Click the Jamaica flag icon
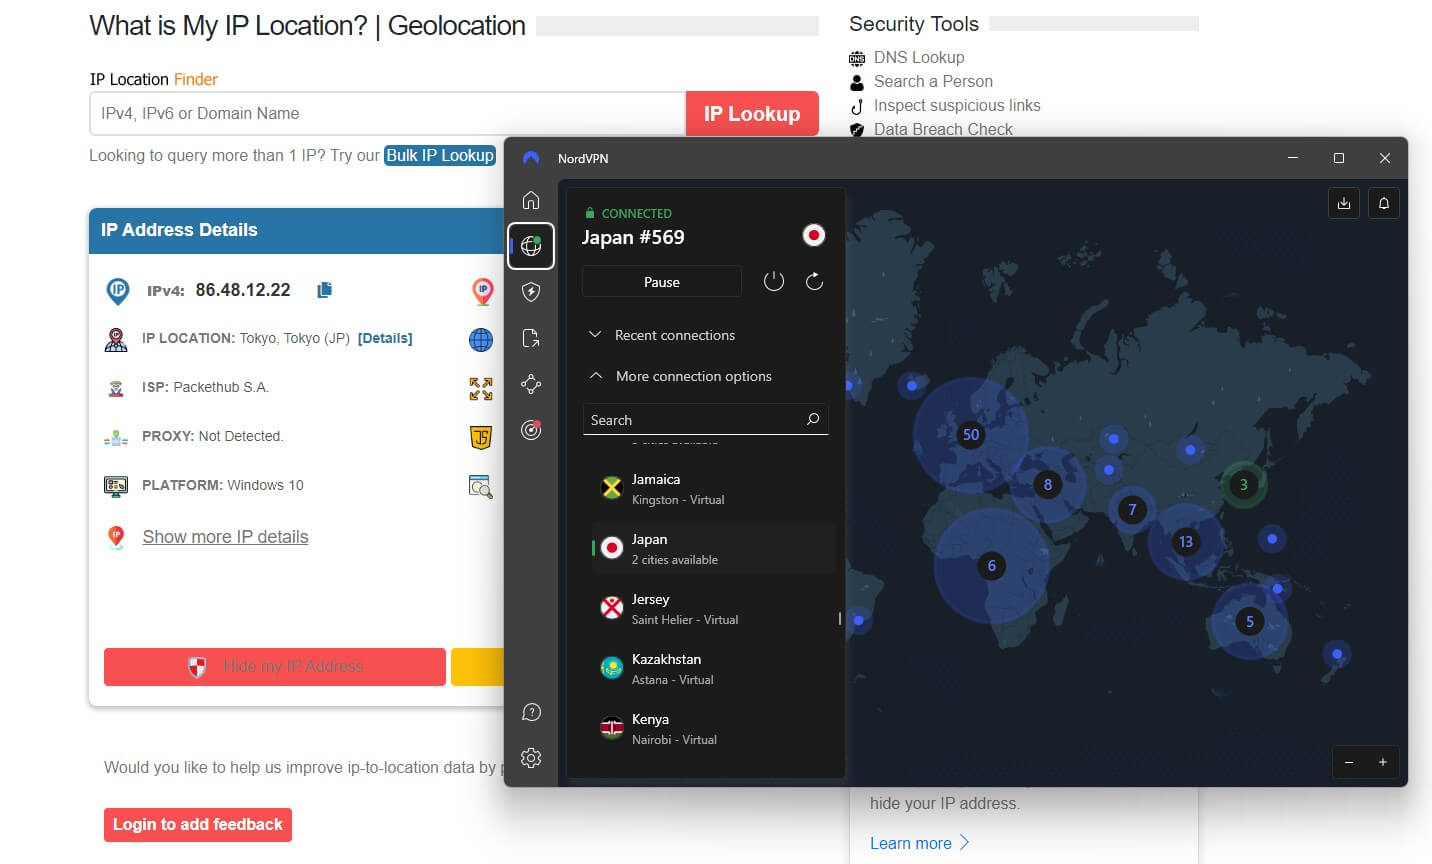Viewport: 1432px width, 864px height. [x=612, y=488]
